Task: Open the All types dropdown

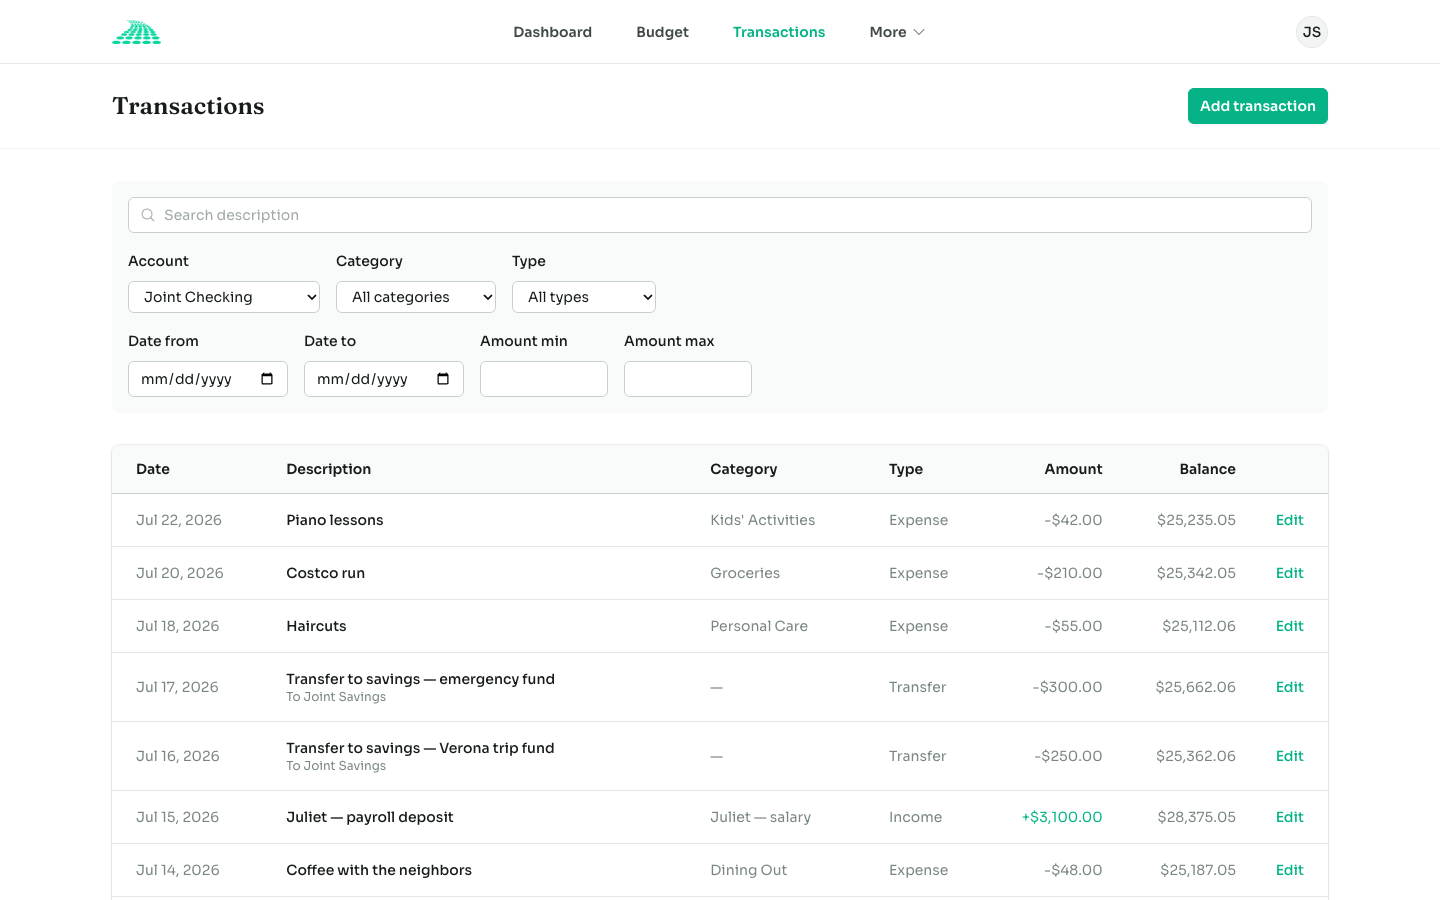Action: pyautogui.click(x=584, y=297)
